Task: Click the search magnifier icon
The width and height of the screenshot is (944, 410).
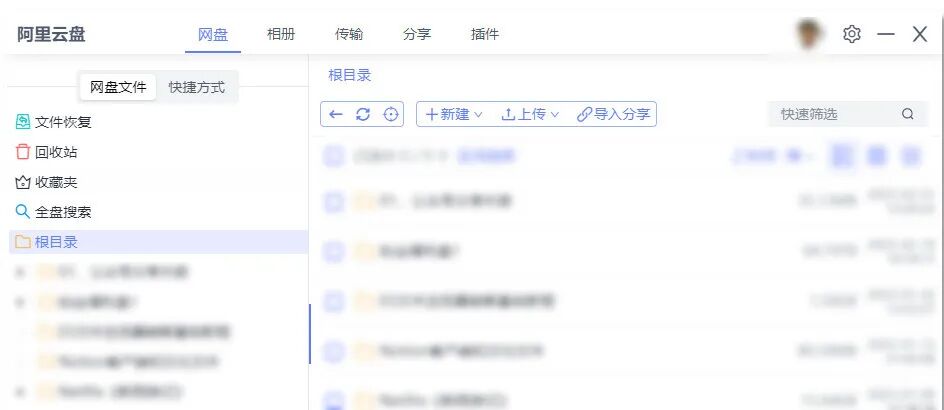Action: click(908, 114)
